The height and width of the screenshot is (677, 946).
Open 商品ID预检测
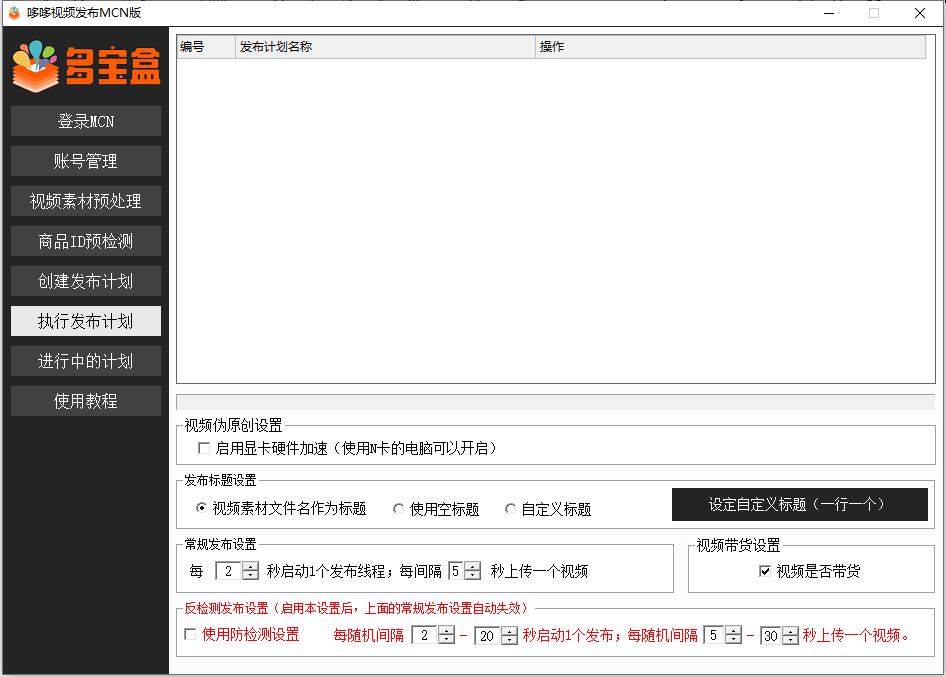coord(86,241)
